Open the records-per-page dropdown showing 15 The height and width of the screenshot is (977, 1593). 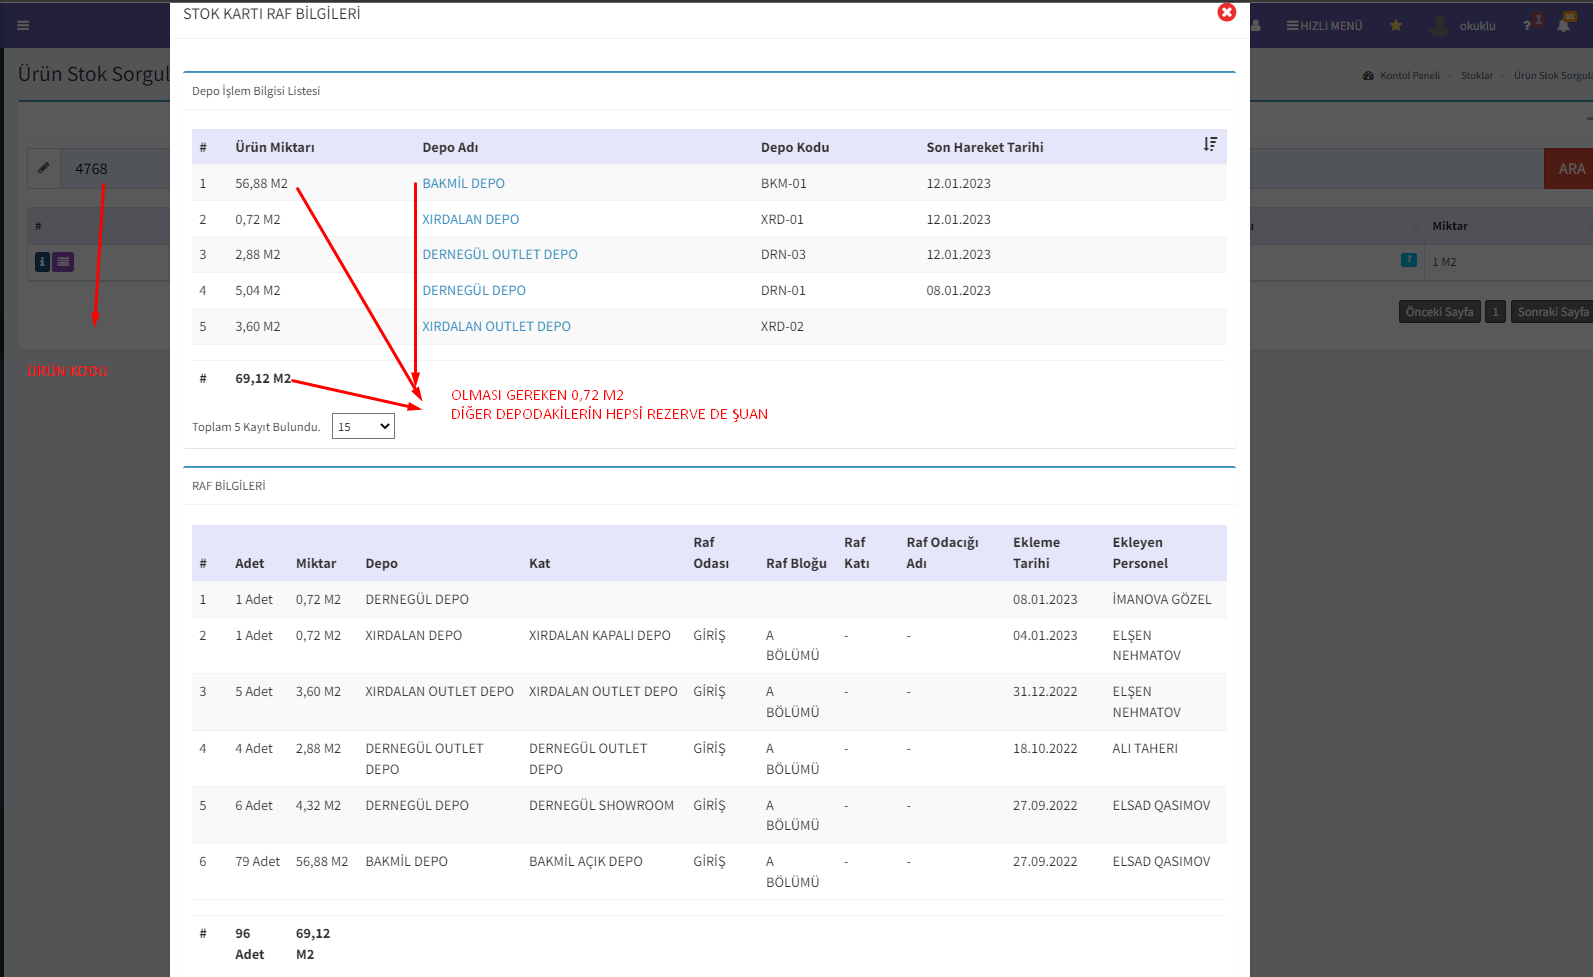click(x=363, y=427)
